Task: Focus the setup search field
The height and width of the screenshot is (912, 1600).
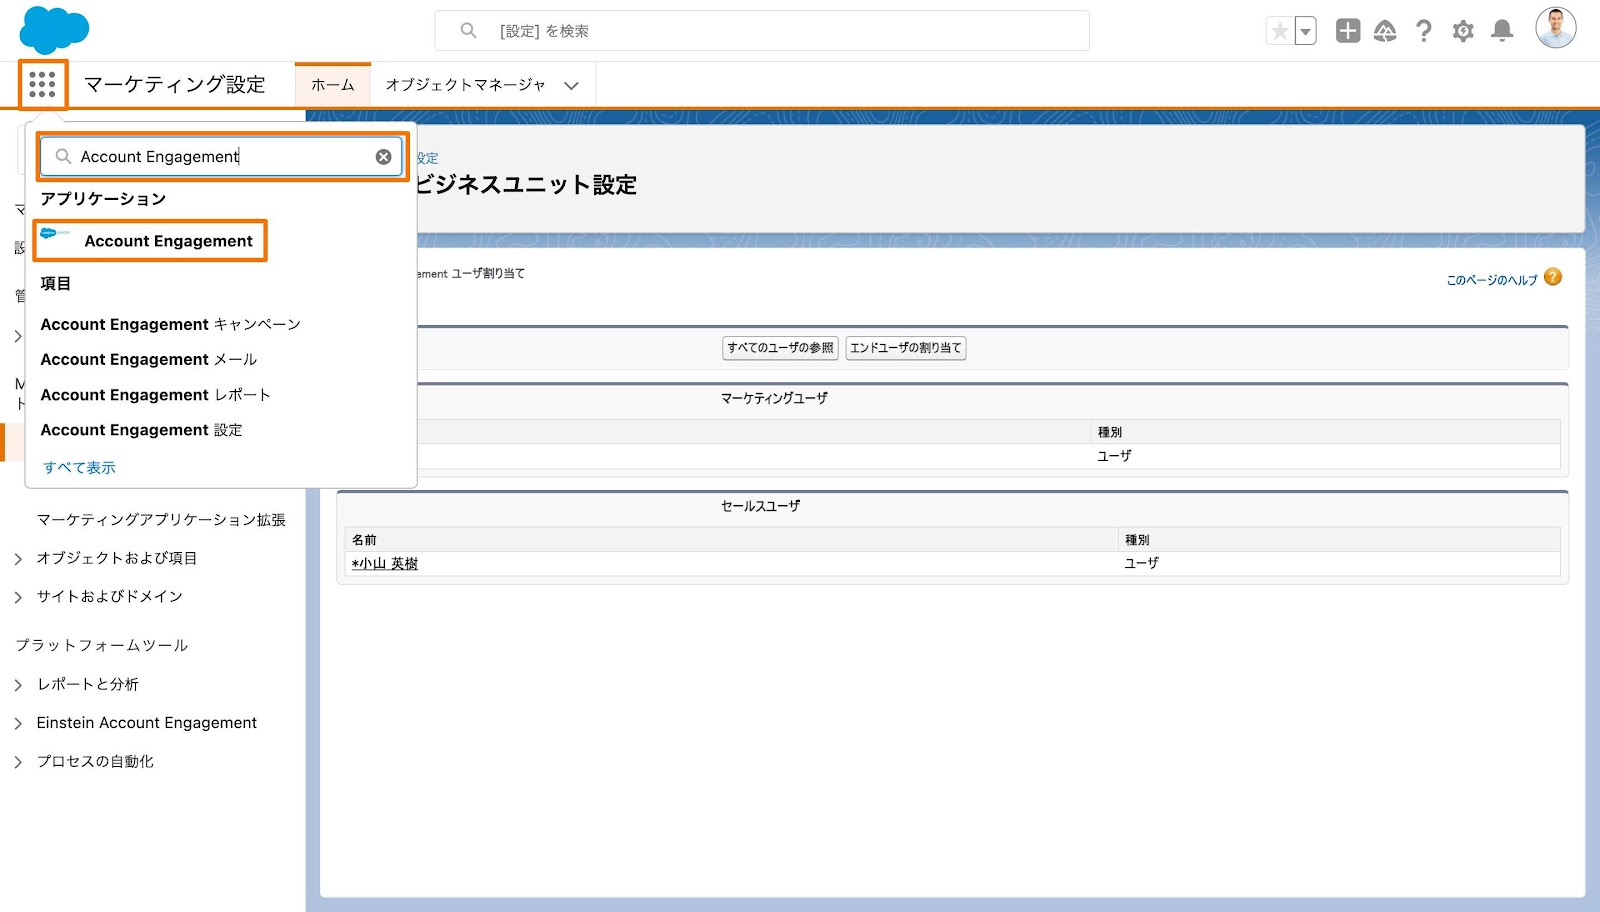Action: pos(762,31)
